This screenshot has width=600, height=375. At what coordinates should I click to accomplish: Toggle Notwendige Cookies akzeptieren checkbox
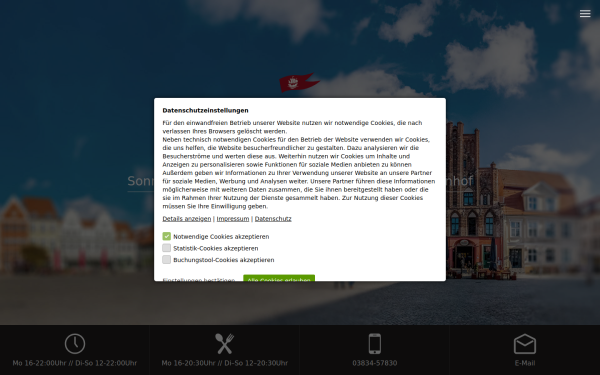coord(166,236)
